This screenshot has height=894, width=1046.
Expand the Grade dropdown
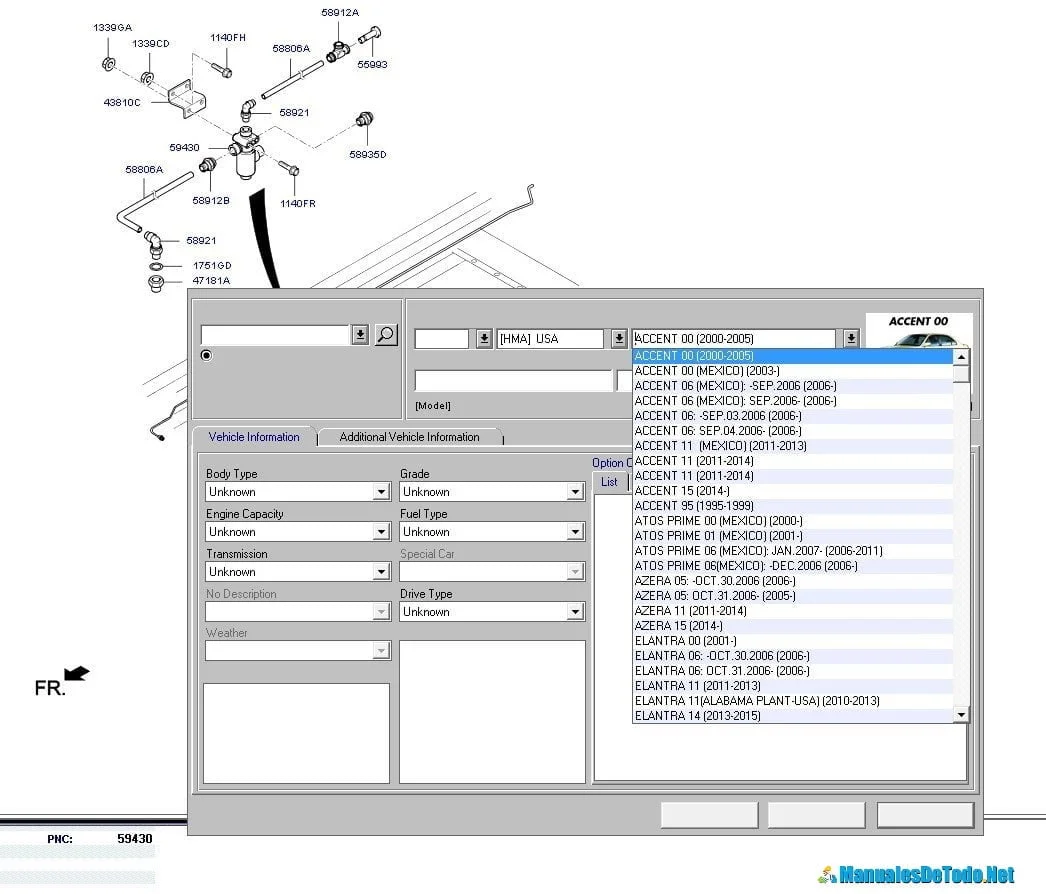(x=575, y=492)
